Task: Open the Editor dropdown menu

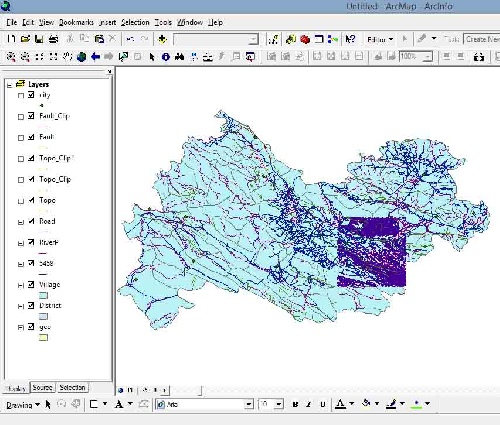Action: click(380, 40)
